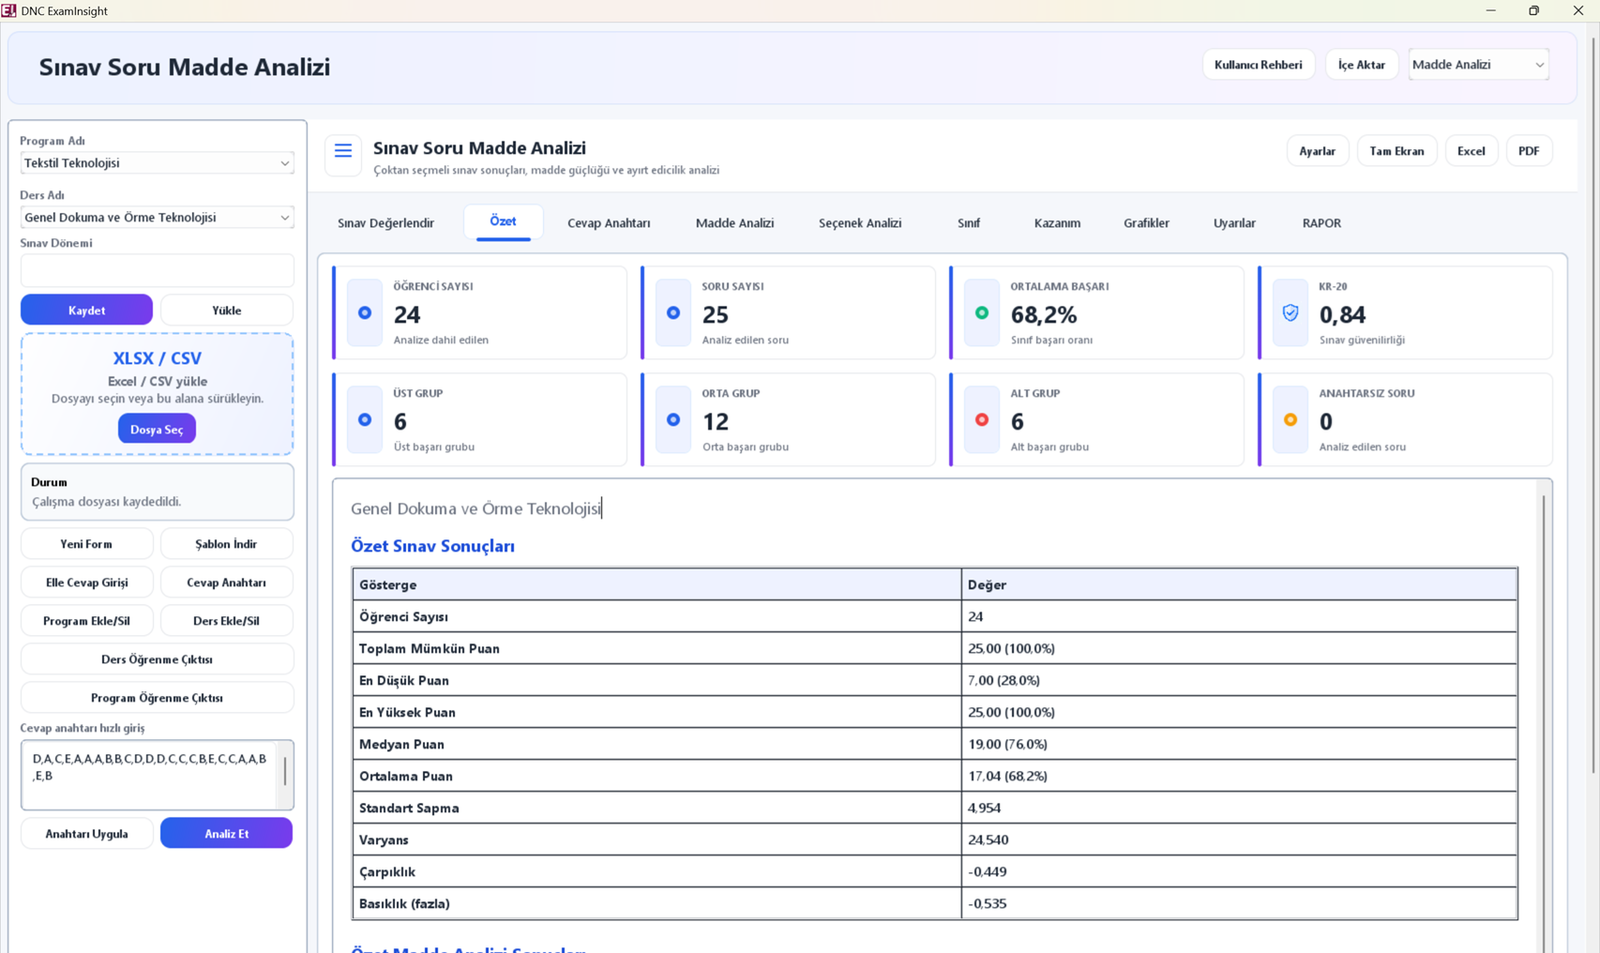Select the "En Düşük Puan" table cell
Viewport: 1600px width, 953px height.
click(x=657, y=680)
